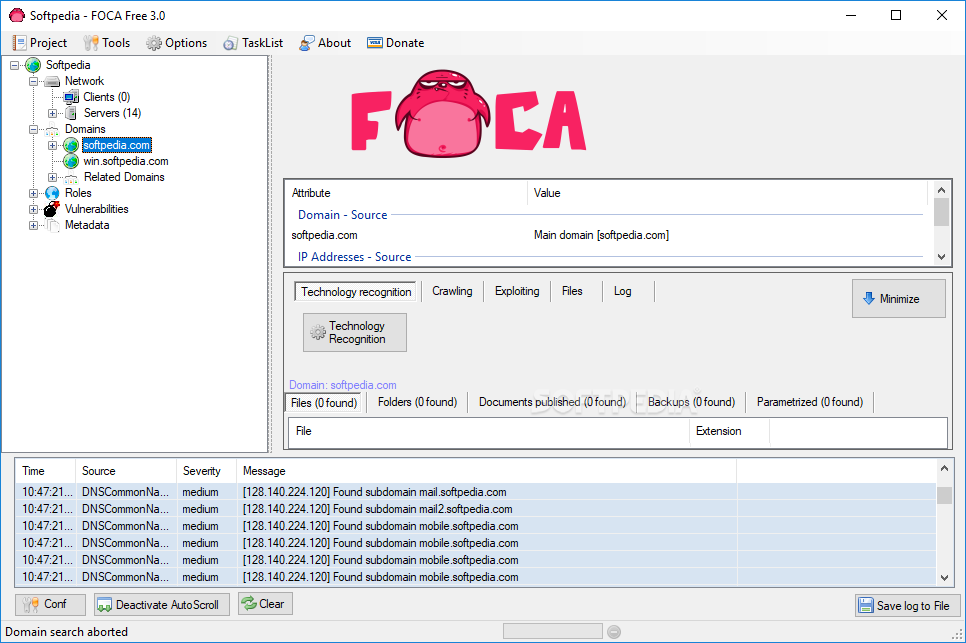The image size is (966, 643).
Task: Click the Extension column header
Action: (729, 431)
